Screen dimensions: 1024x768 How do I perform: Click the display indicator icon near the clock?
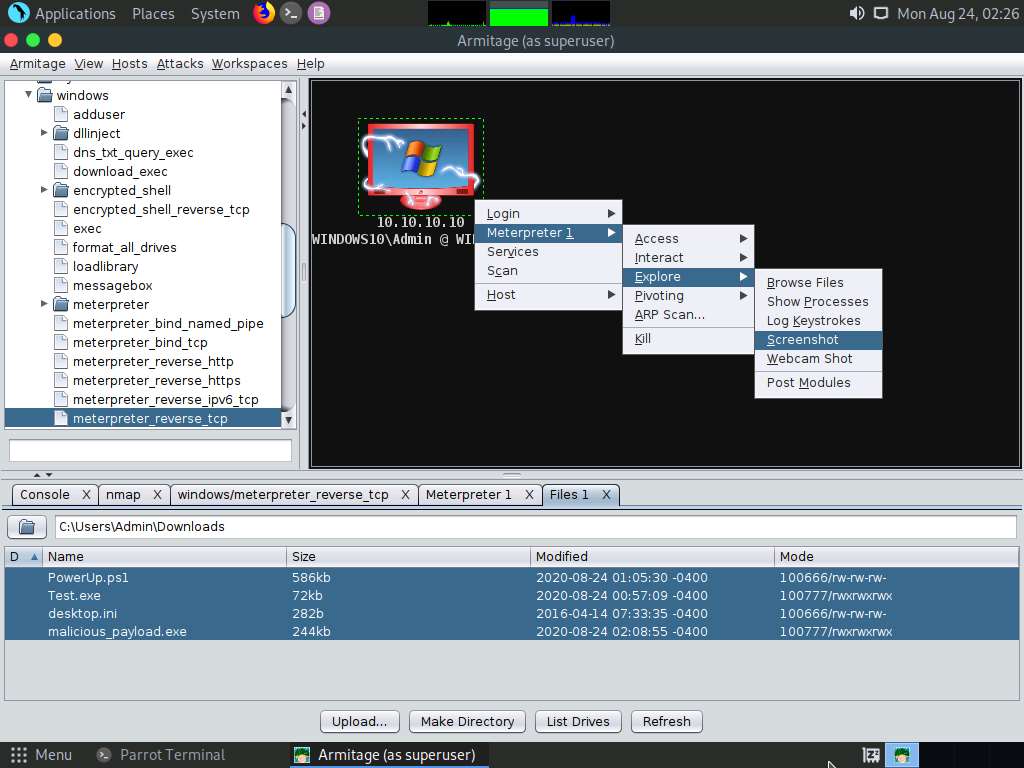[x=881, y=13]
